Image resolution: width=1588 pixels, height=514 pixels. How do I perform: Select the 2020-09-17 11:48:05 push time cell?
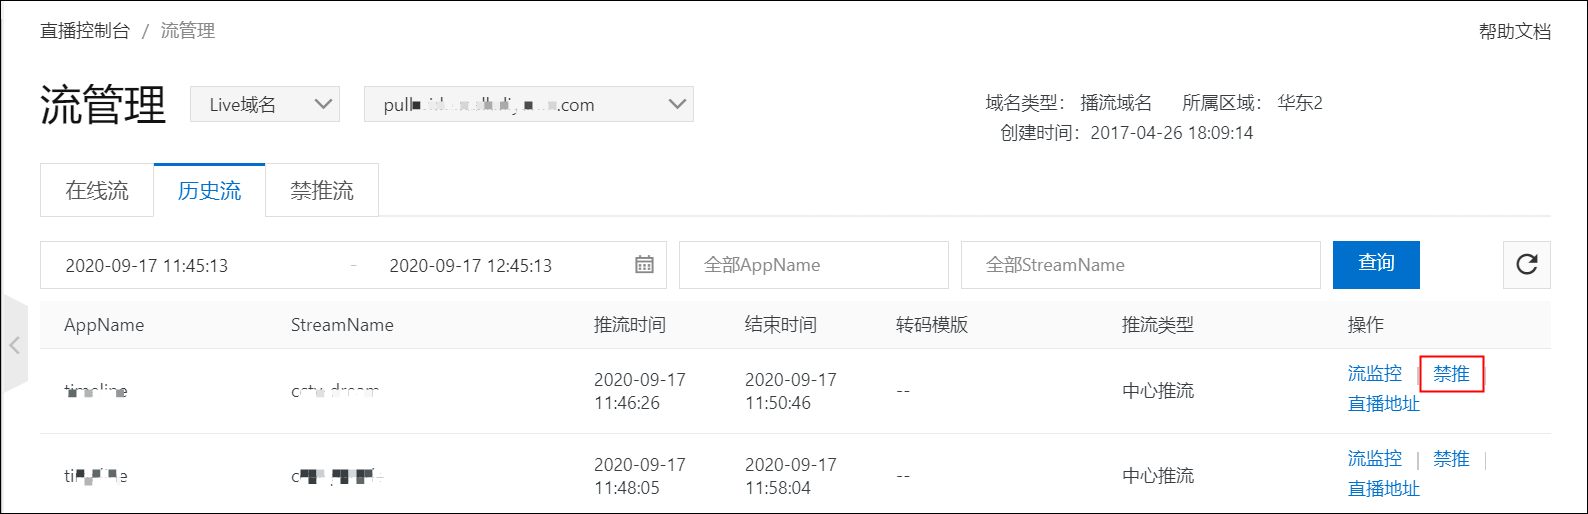pyautogui.click(x=640, y=476)
